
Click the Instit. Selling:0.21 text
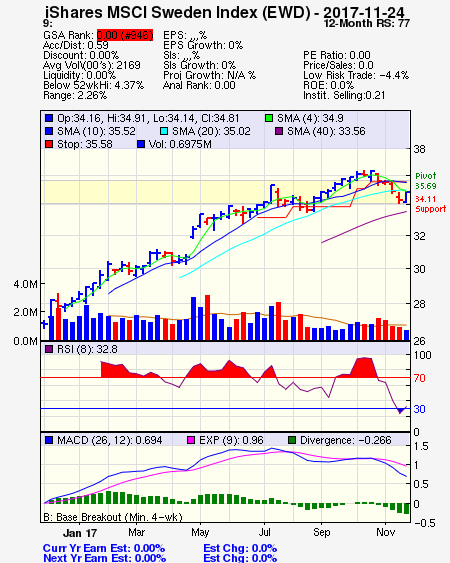344,95
